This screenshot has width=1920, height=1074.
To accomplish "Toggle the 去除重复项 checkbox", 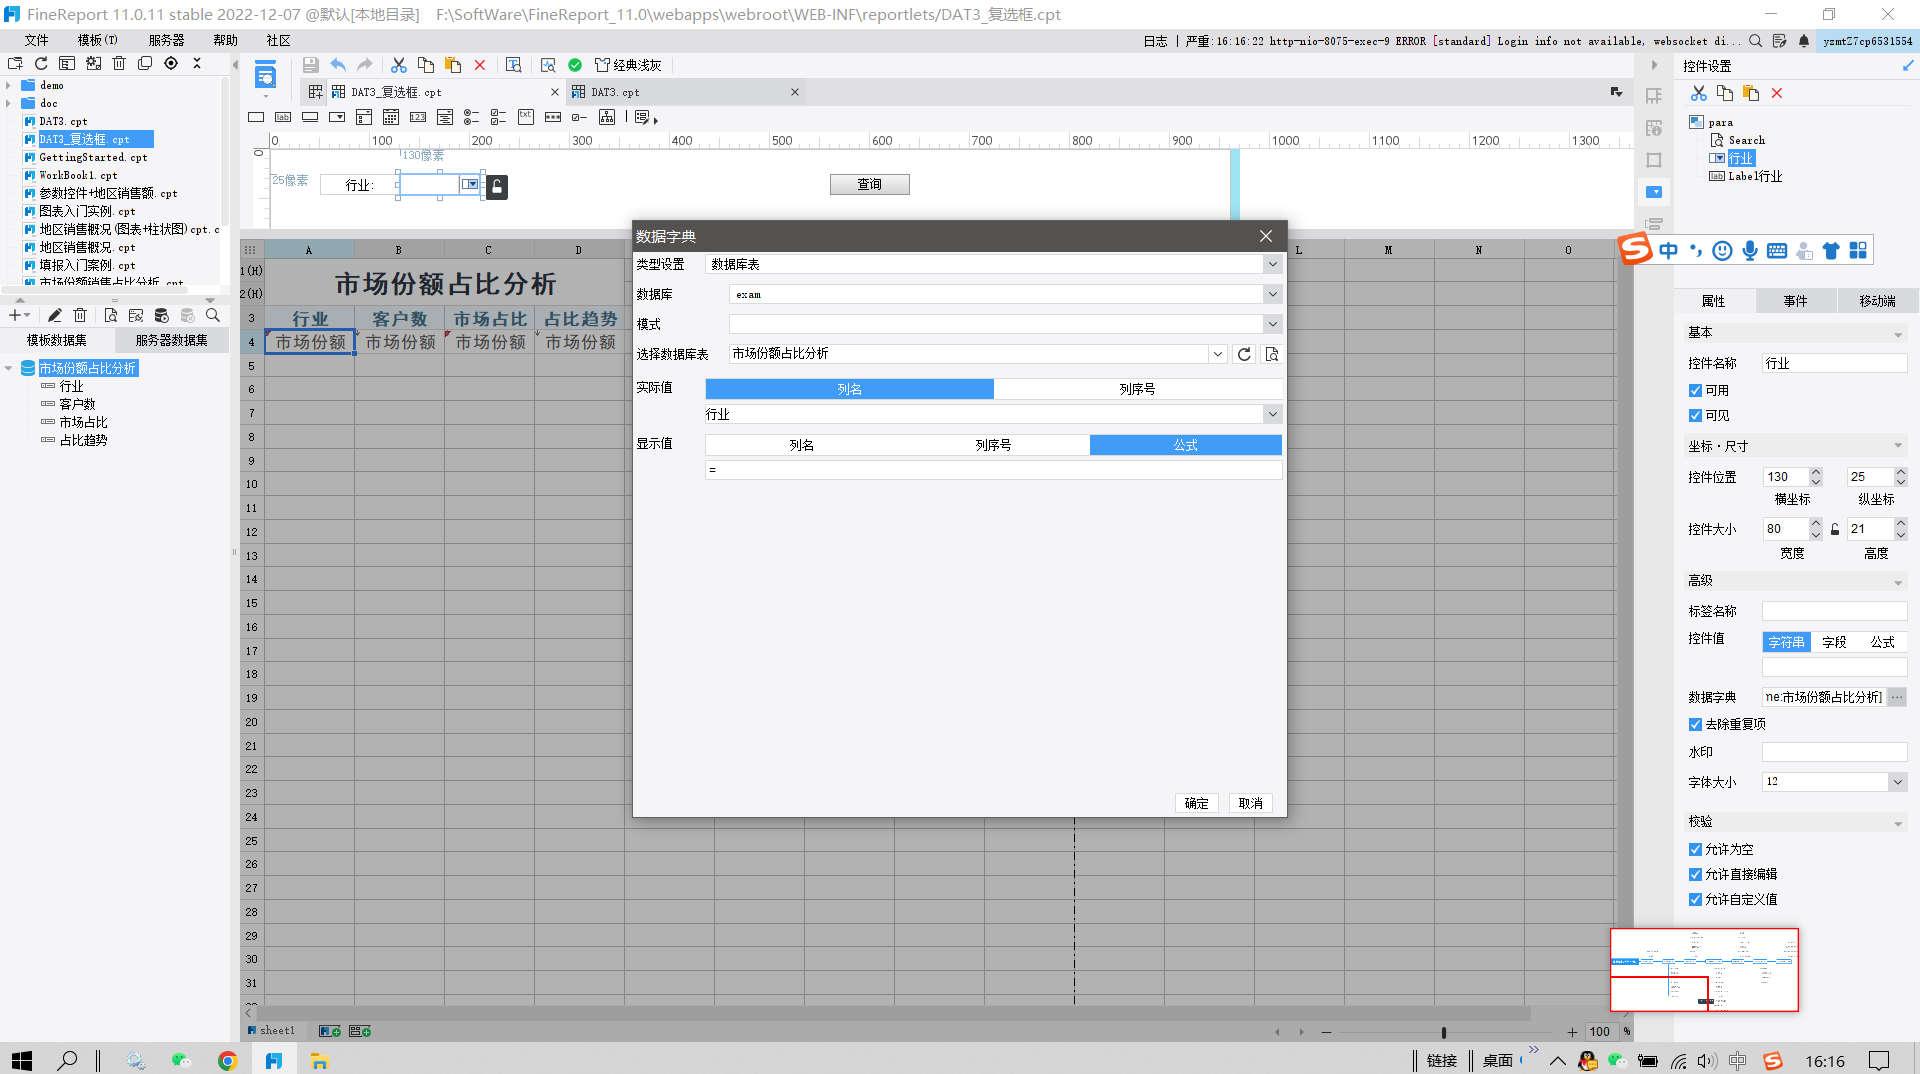I will point(1695,724).
